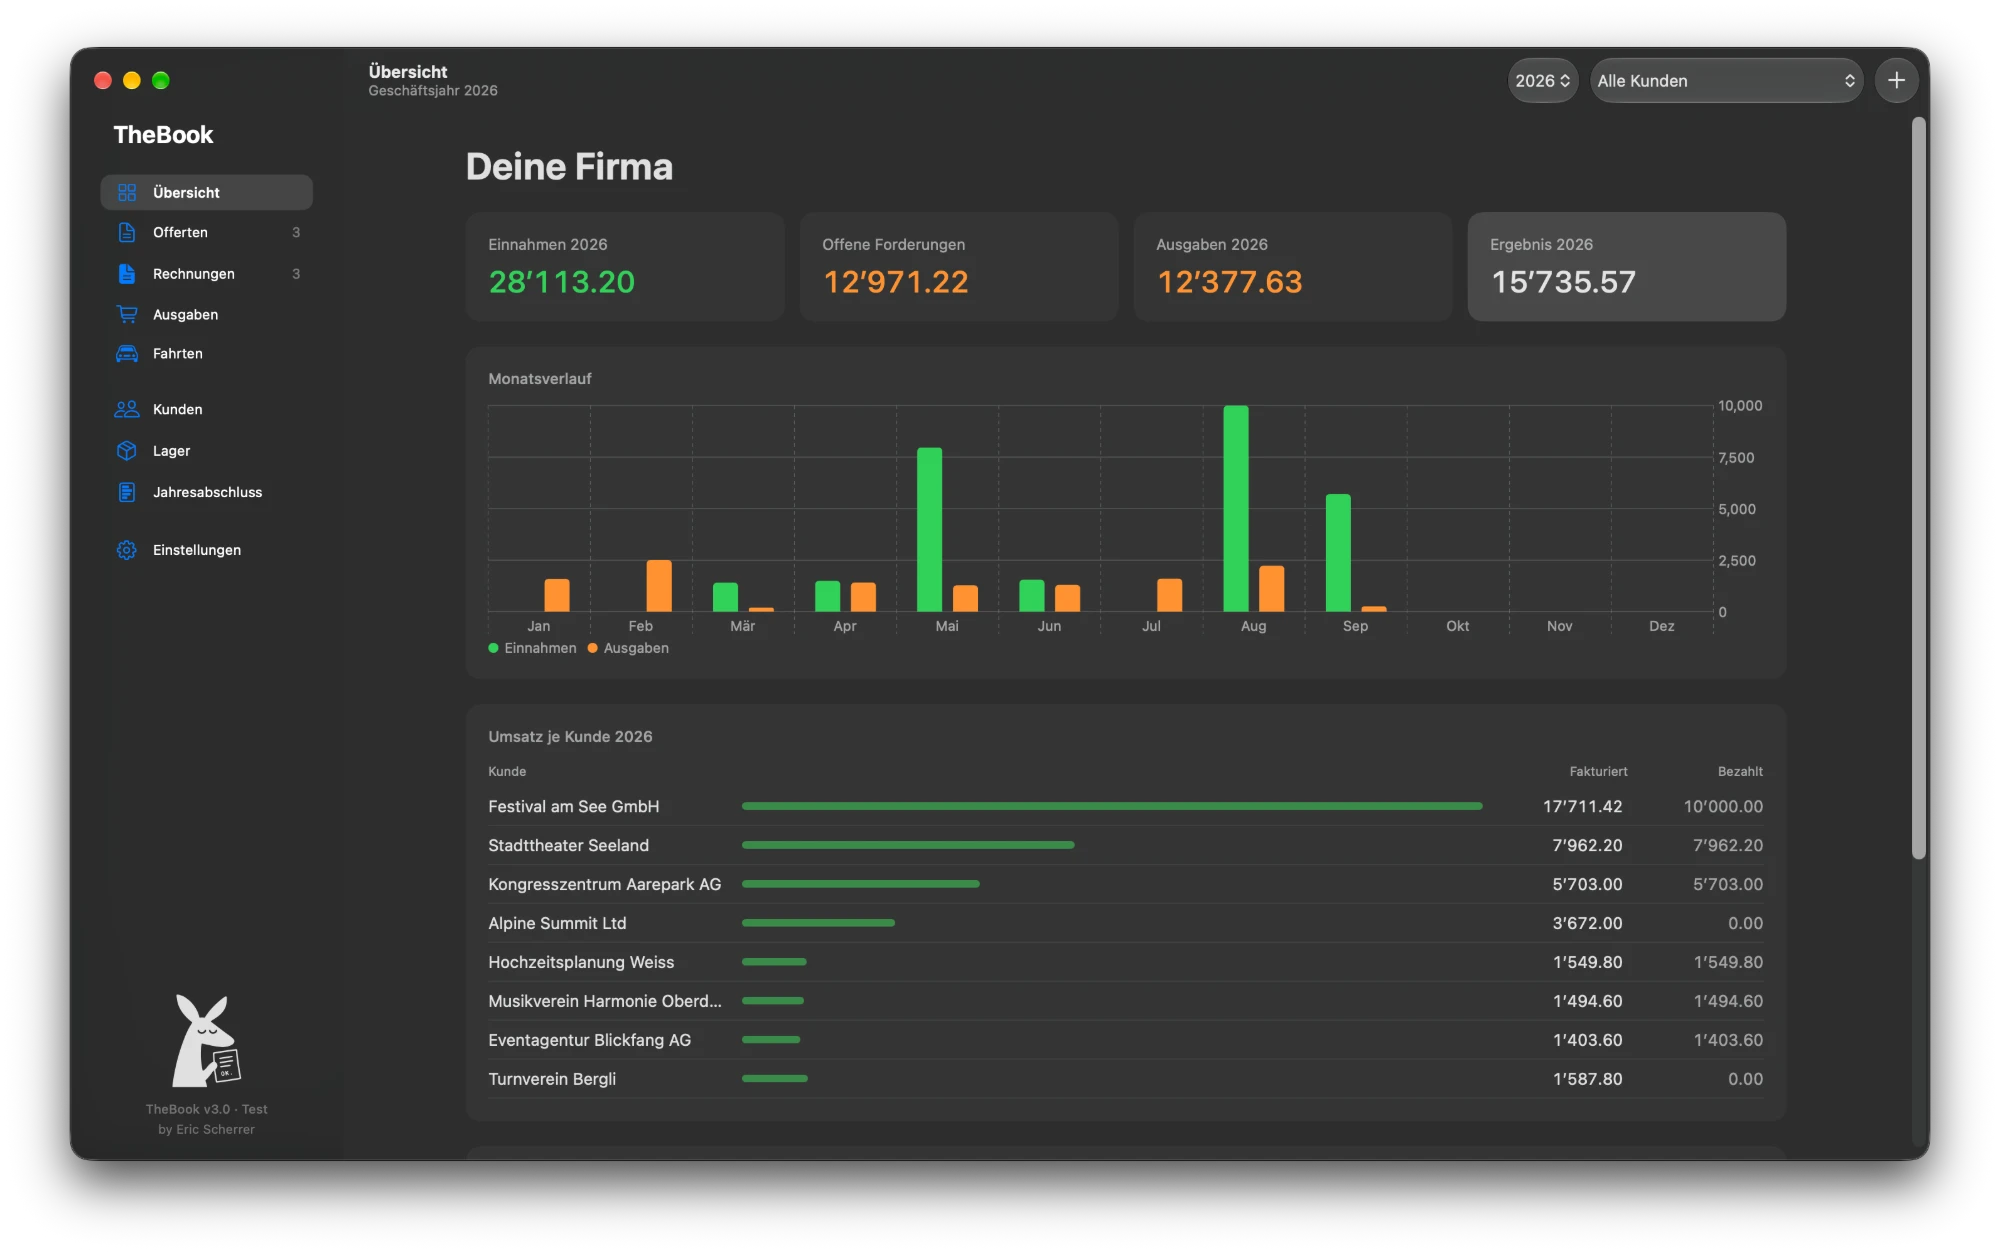
Task: Click Eventagentur Blickfang AG customer name
Action: (589, 1040)
